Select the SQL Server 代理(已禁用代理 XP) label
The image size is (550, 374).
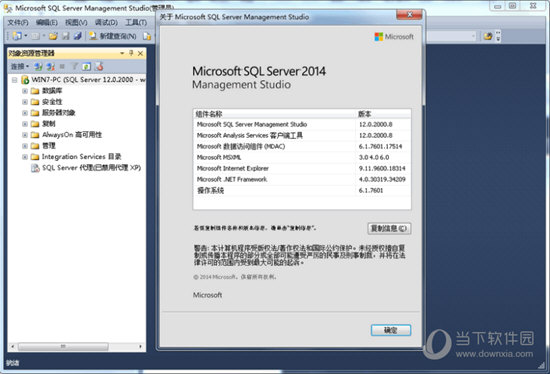(91, 168)
